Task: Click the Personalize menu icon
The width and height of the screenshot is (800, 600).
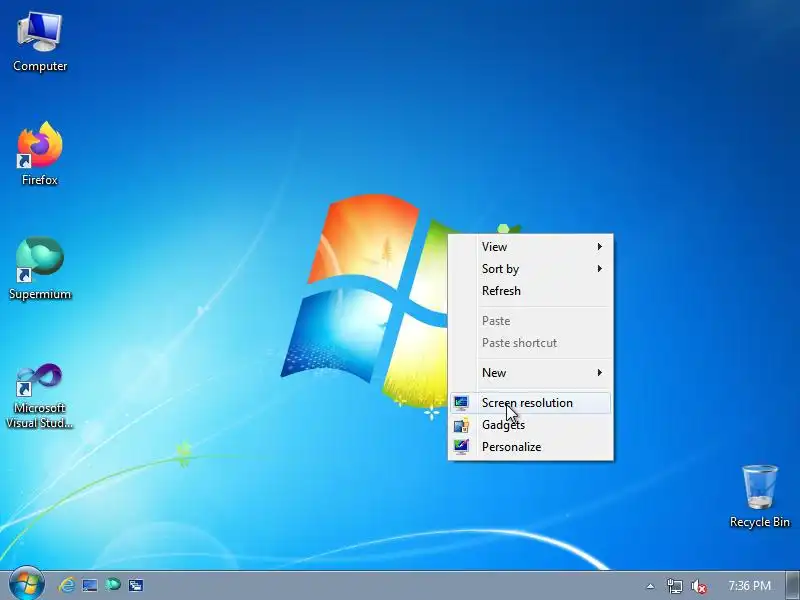Action: [461, 447]
